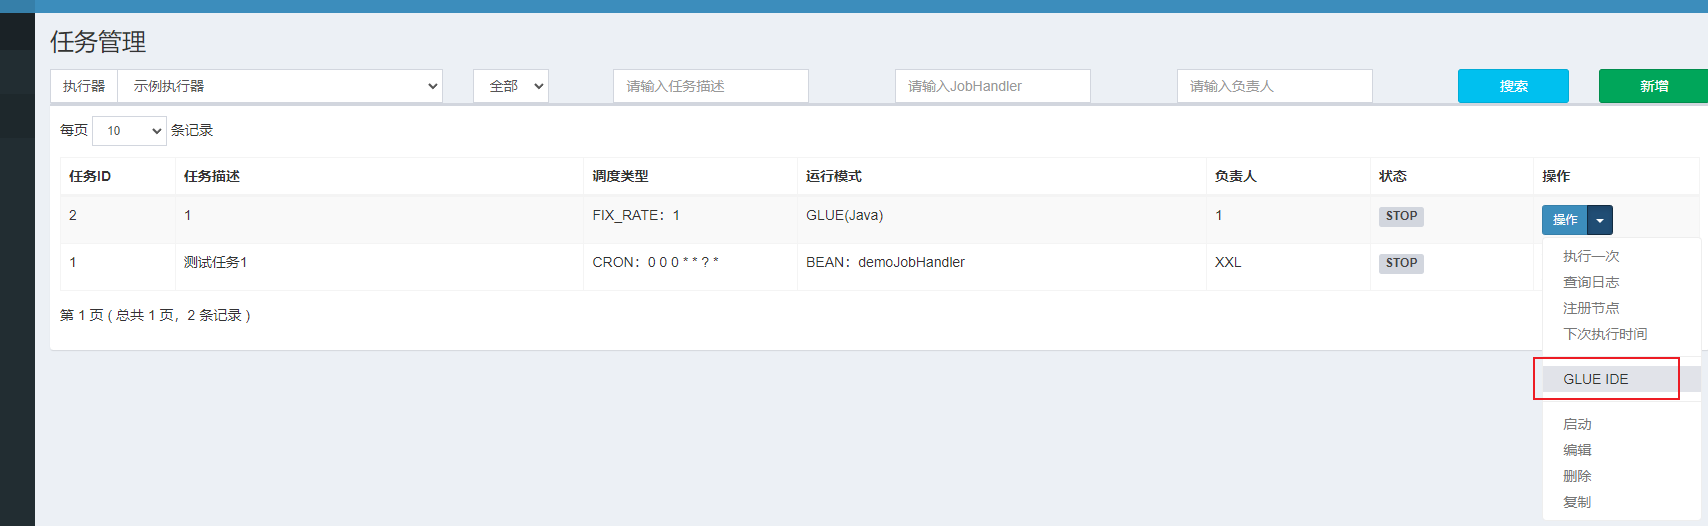Select 注册节点 menu item

[1591, 308]
